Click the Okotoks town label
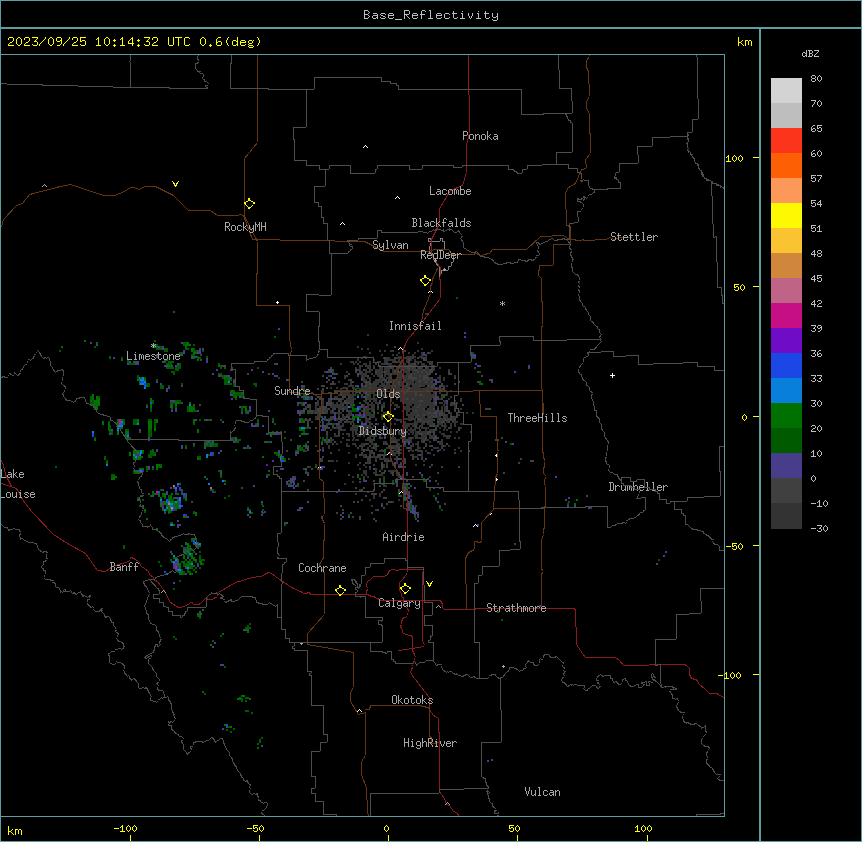Viewport: 862px width, 842px height. pos(412,700)
